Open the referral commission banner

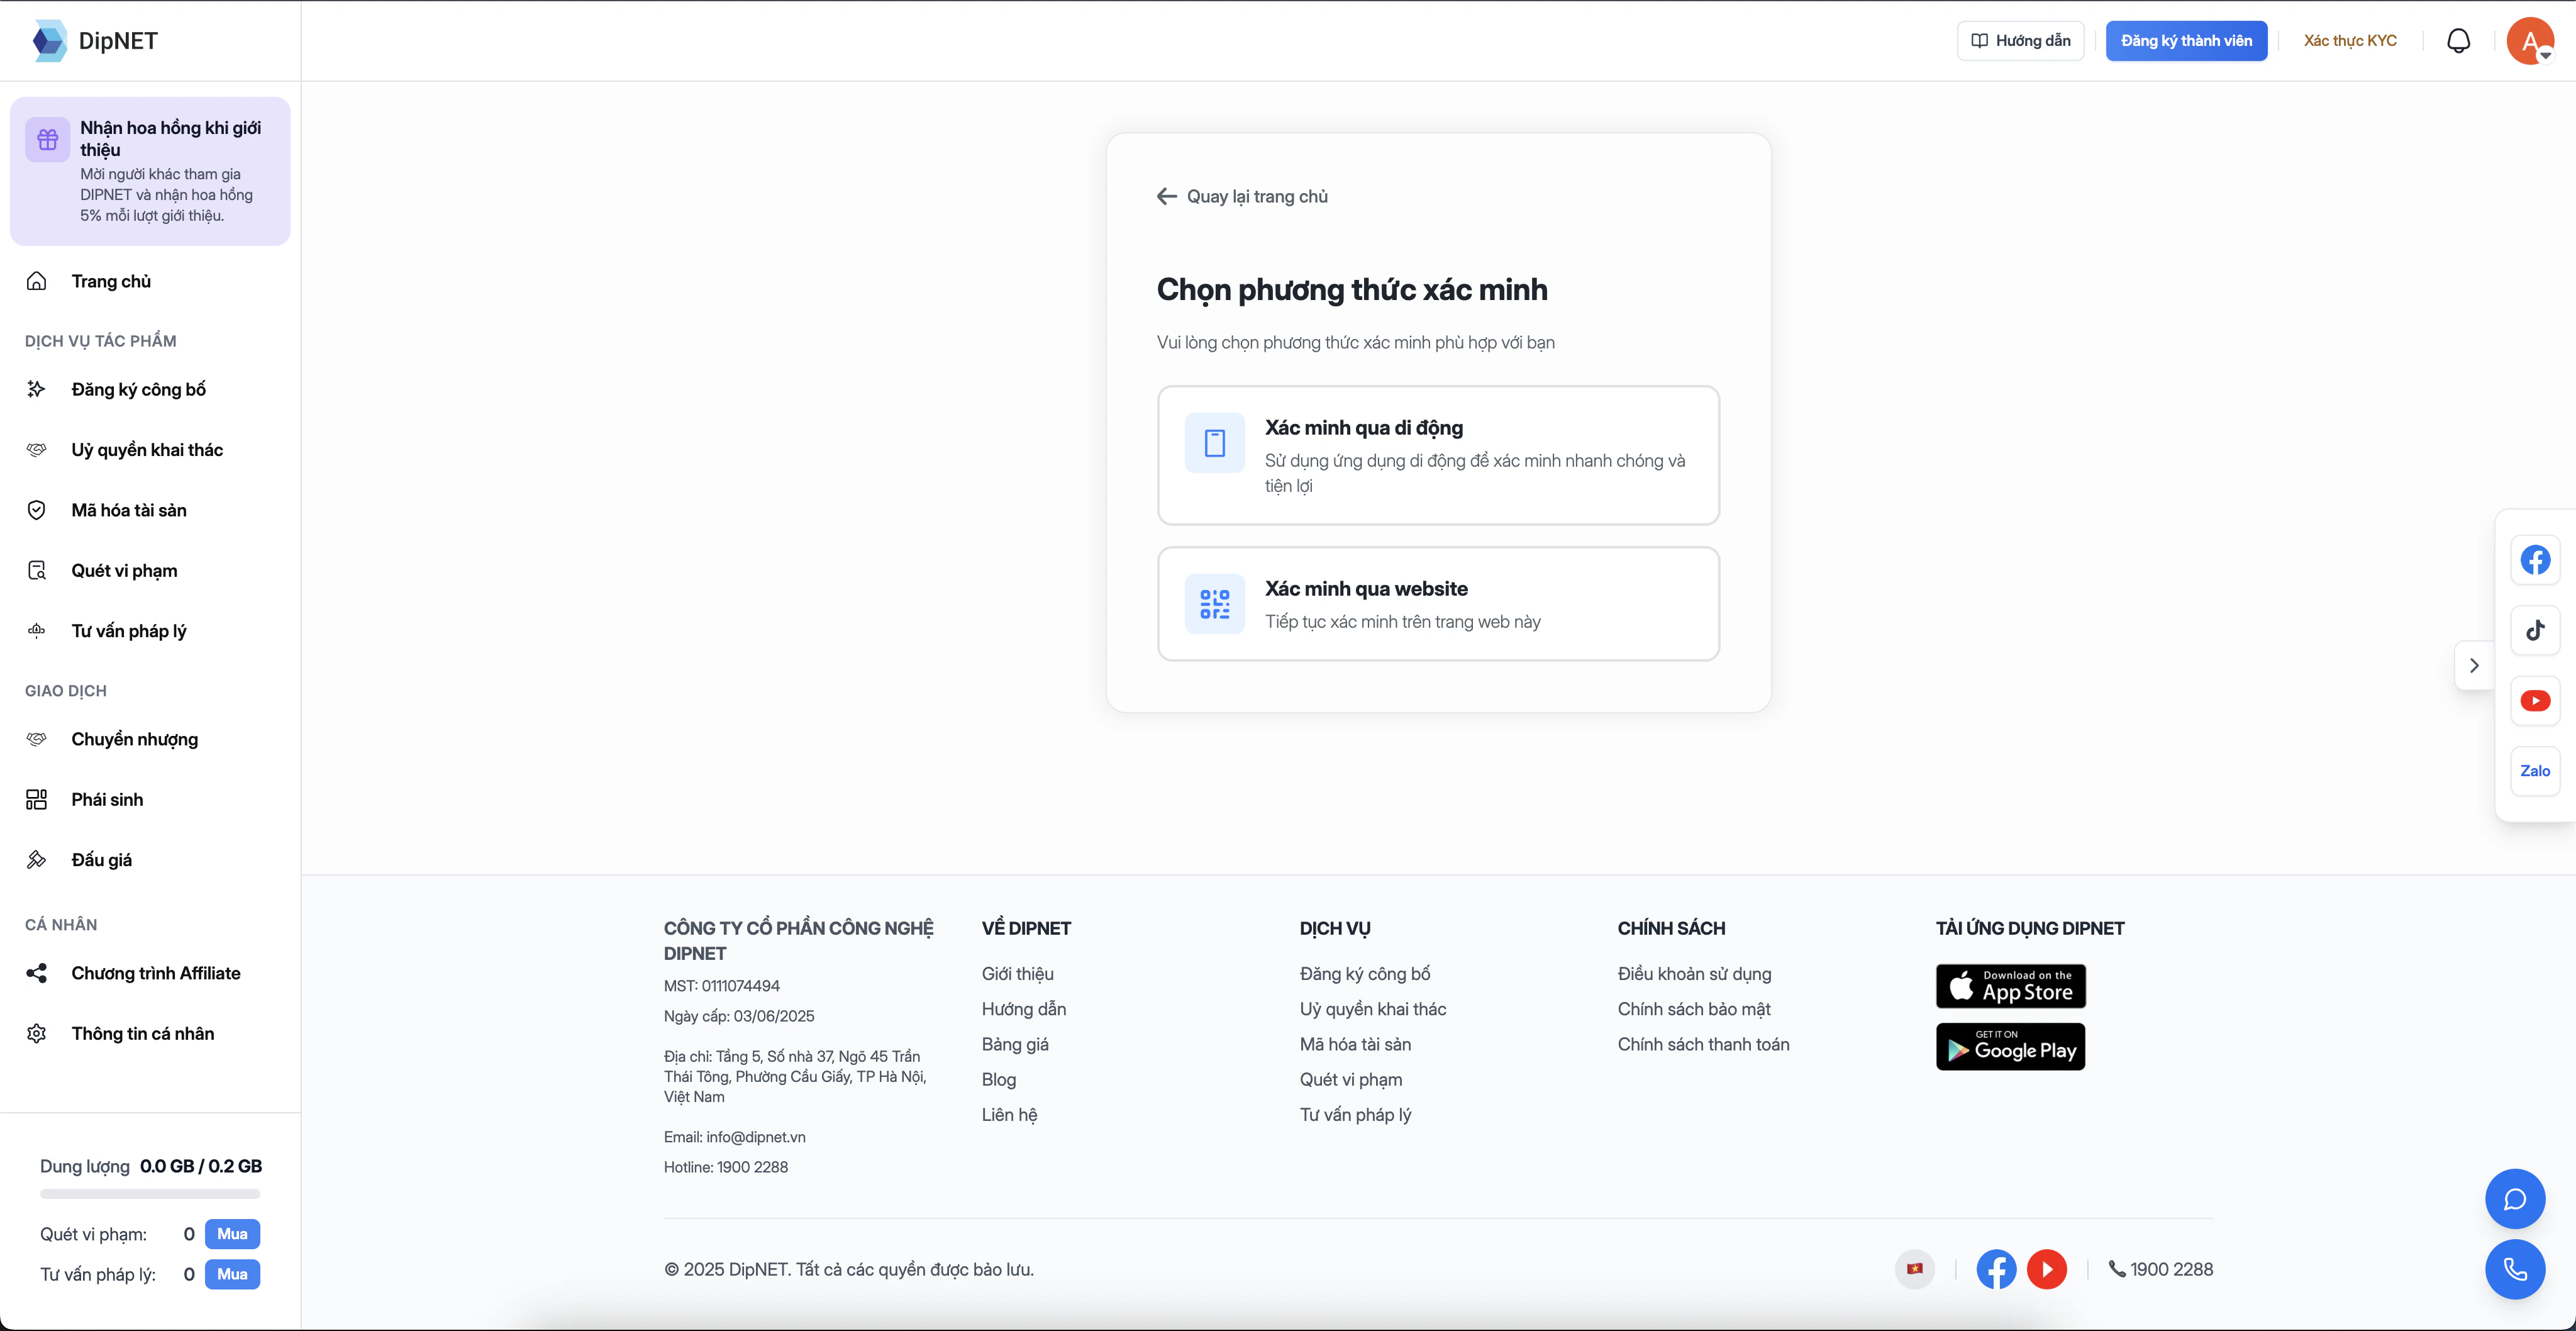click(x=150, y=171)
